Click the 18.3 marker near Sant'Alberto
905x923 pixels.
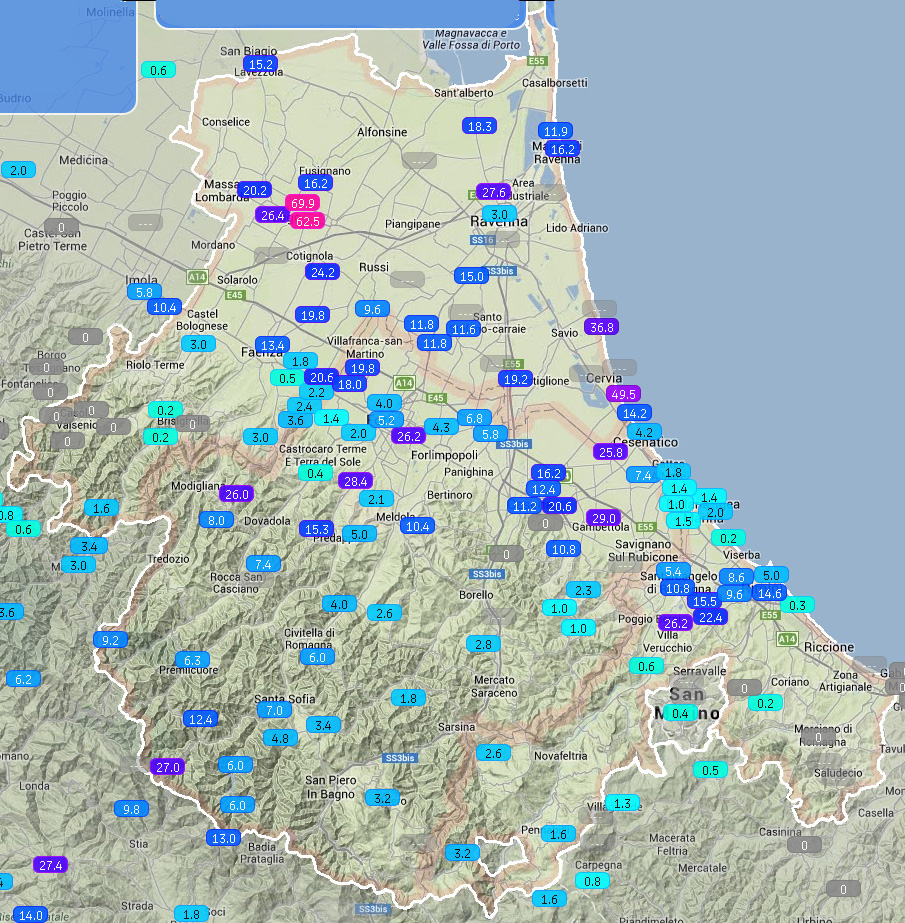(x=479, y=126)
